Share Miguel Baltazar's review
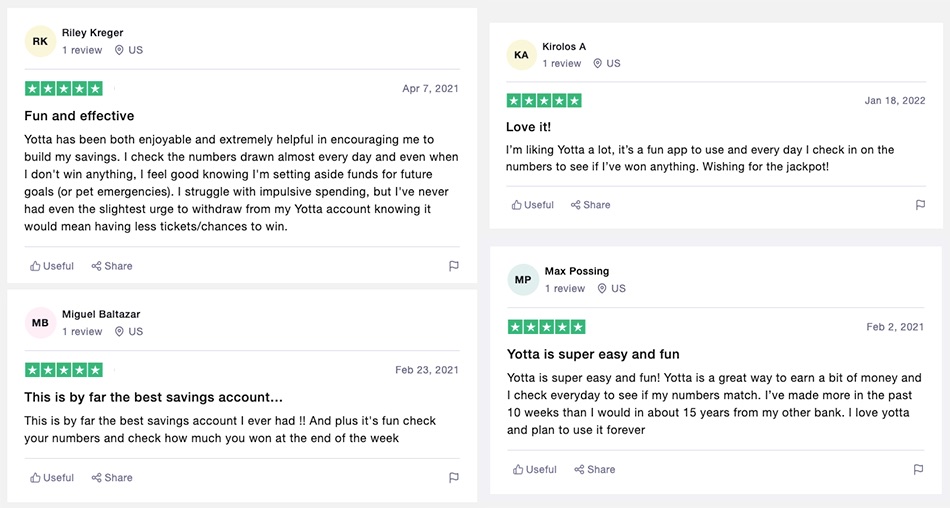The height and width of the screenshot is (508, 950). point(112,478)
